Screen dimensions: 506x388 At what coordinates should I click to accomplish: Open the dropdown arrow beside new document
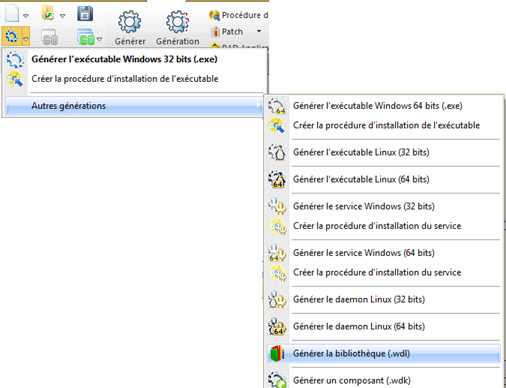coord(26,16)
